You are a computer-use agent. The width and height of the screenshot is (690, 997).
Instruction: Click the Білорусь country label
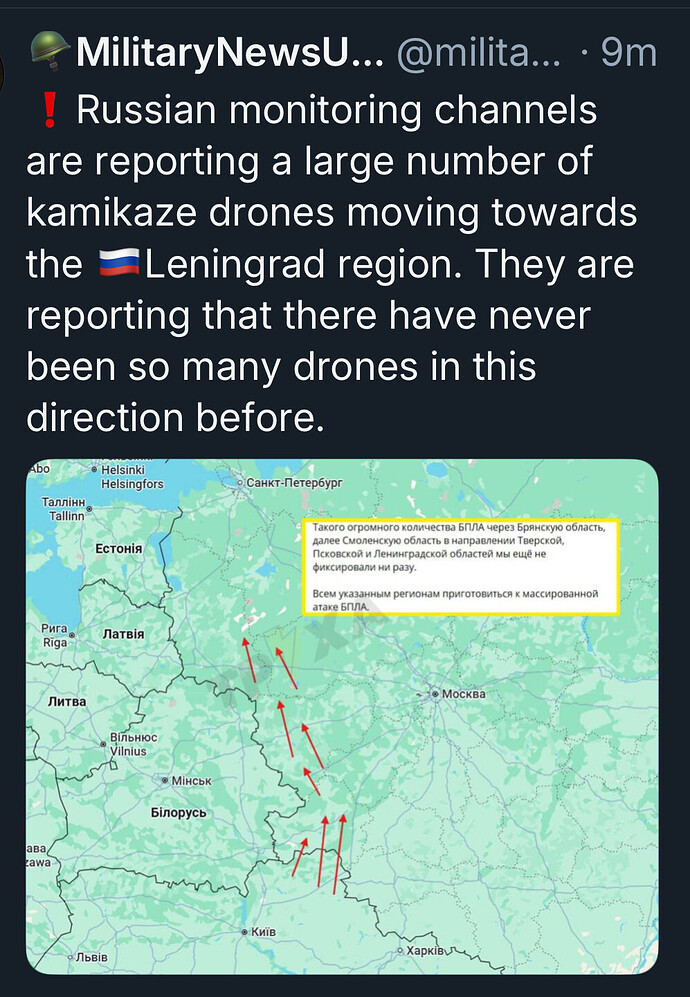178,812
